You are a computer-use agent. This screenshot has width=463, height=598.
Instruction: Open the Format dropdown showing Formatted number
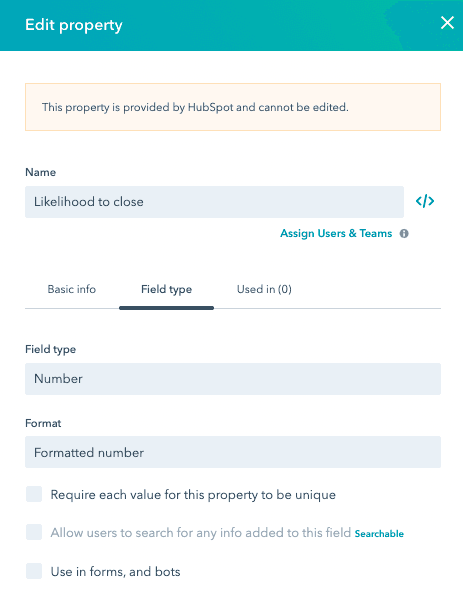tap(233, 452)
